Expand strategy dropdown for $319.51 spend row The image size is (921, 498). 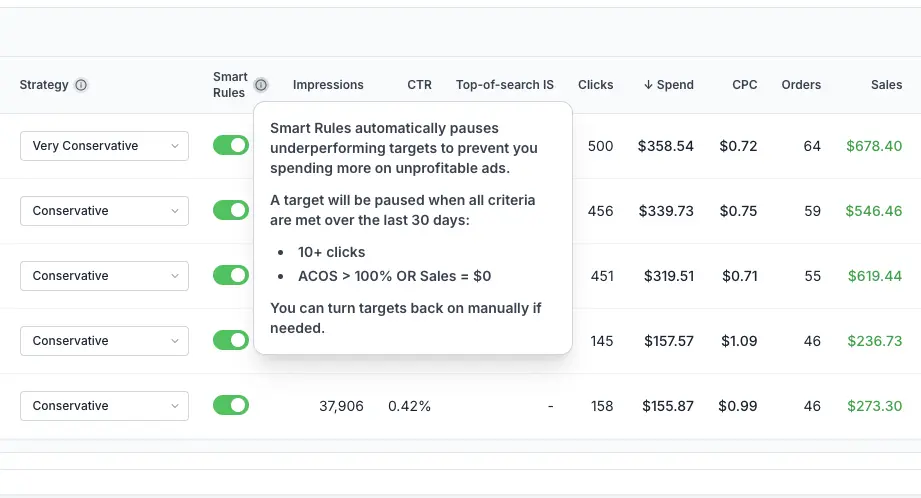pyautogui.click(x=105, y=276)
